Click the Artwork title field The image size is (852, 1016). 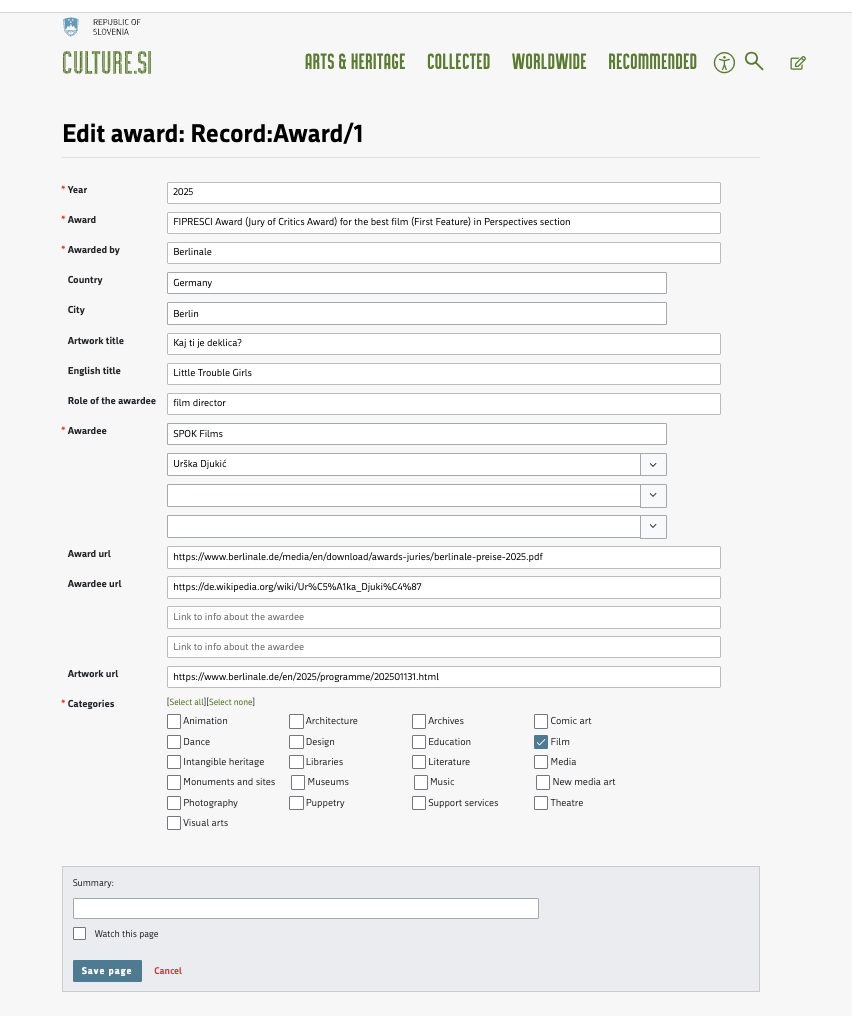click(444, 343)
